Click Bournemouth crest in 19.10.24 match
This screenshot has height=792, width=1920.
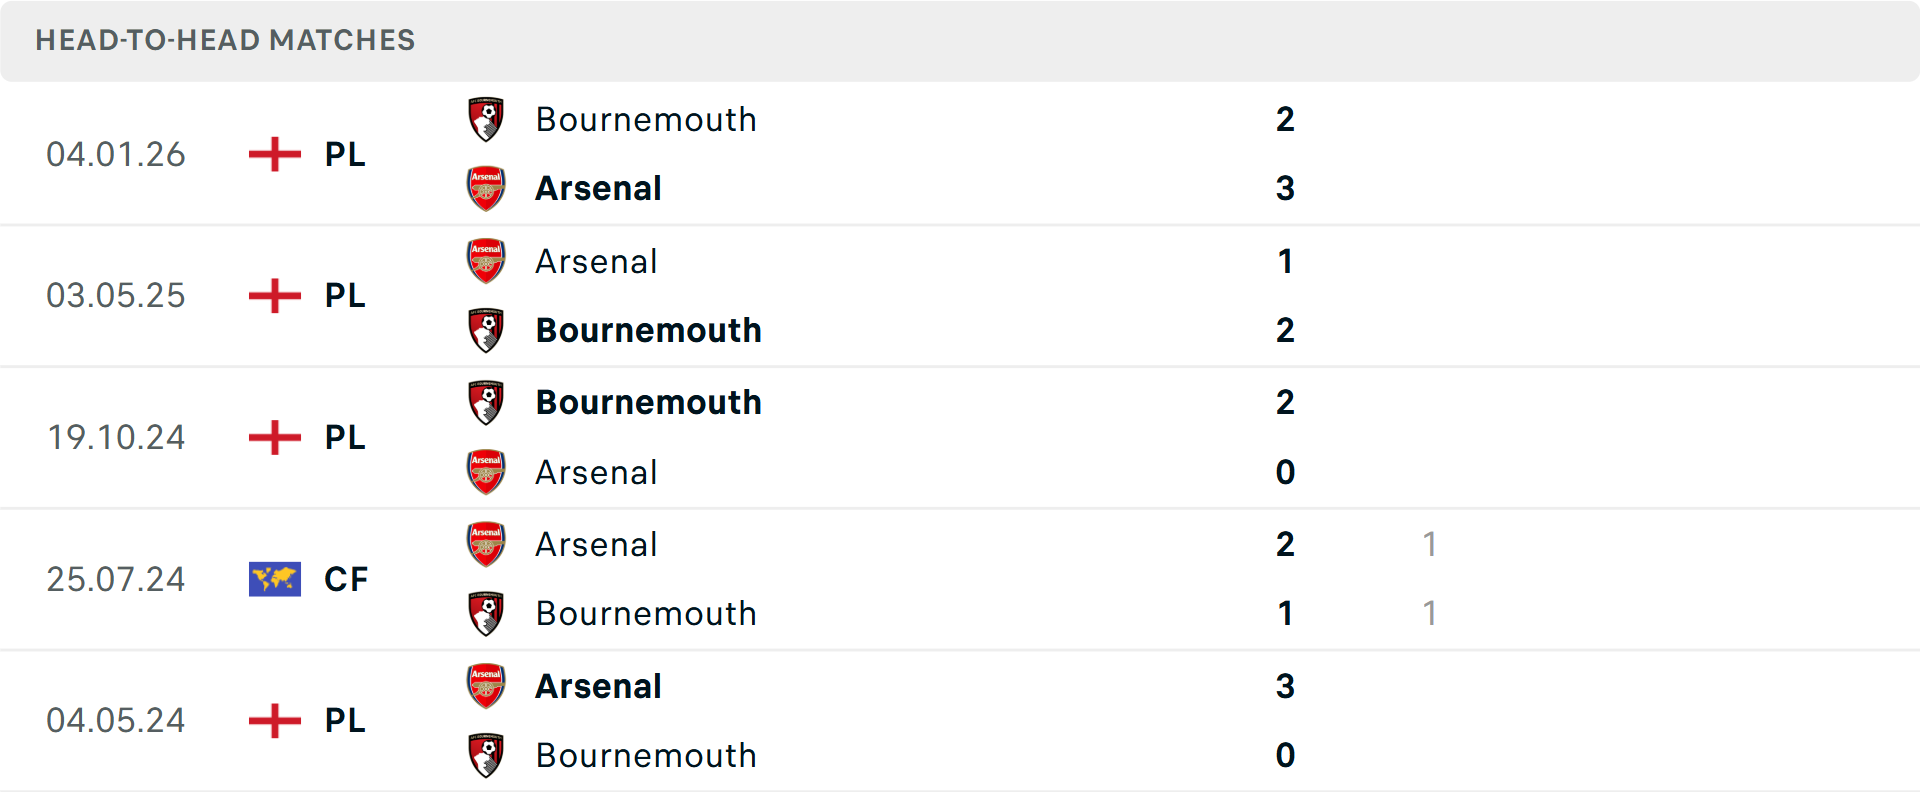click(x=486, y=402)
